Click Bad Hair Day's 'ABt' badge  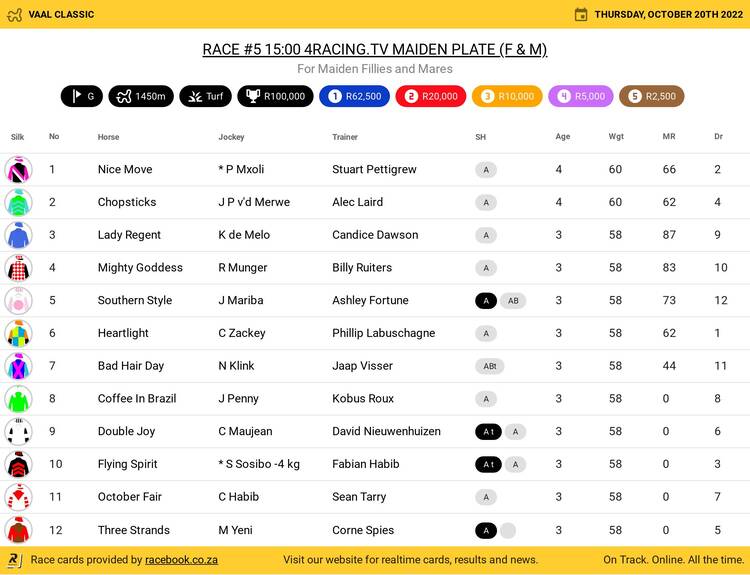(489, 366)
